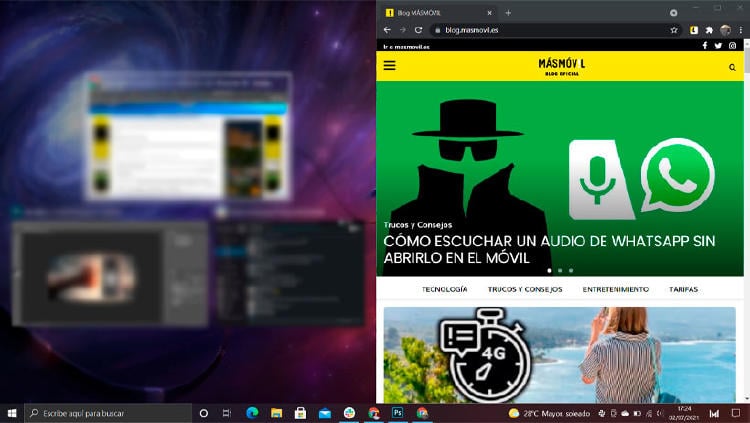Go back with Chrome's back arrow
The width and height of the screenshot is (750, 423).
pos(387,30)
